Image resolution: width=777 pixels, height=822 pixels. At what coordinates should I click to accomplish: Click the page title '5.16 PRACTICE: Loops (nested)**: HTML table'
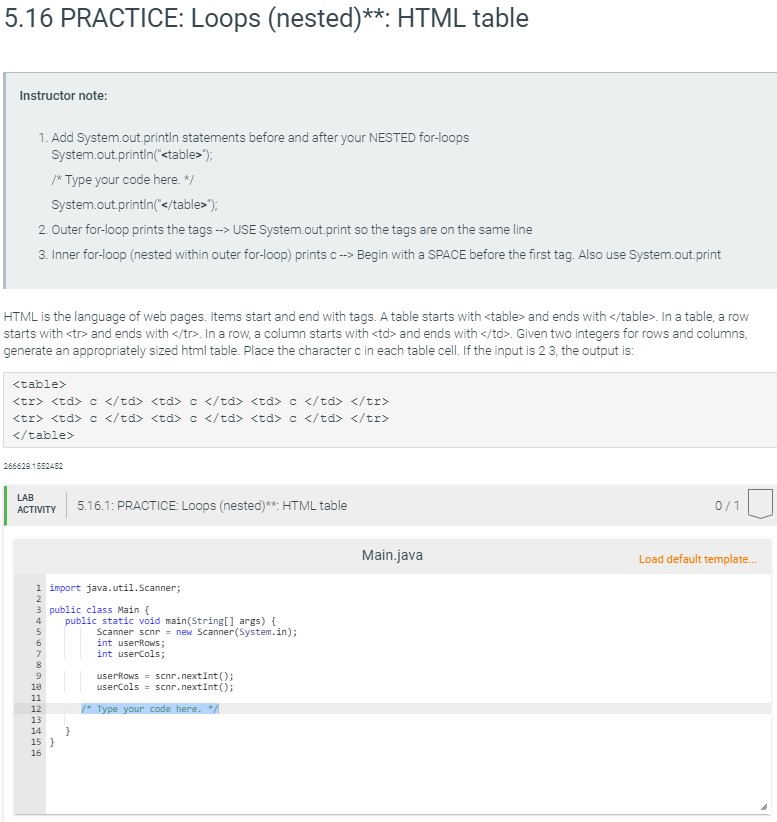(266, 18)
